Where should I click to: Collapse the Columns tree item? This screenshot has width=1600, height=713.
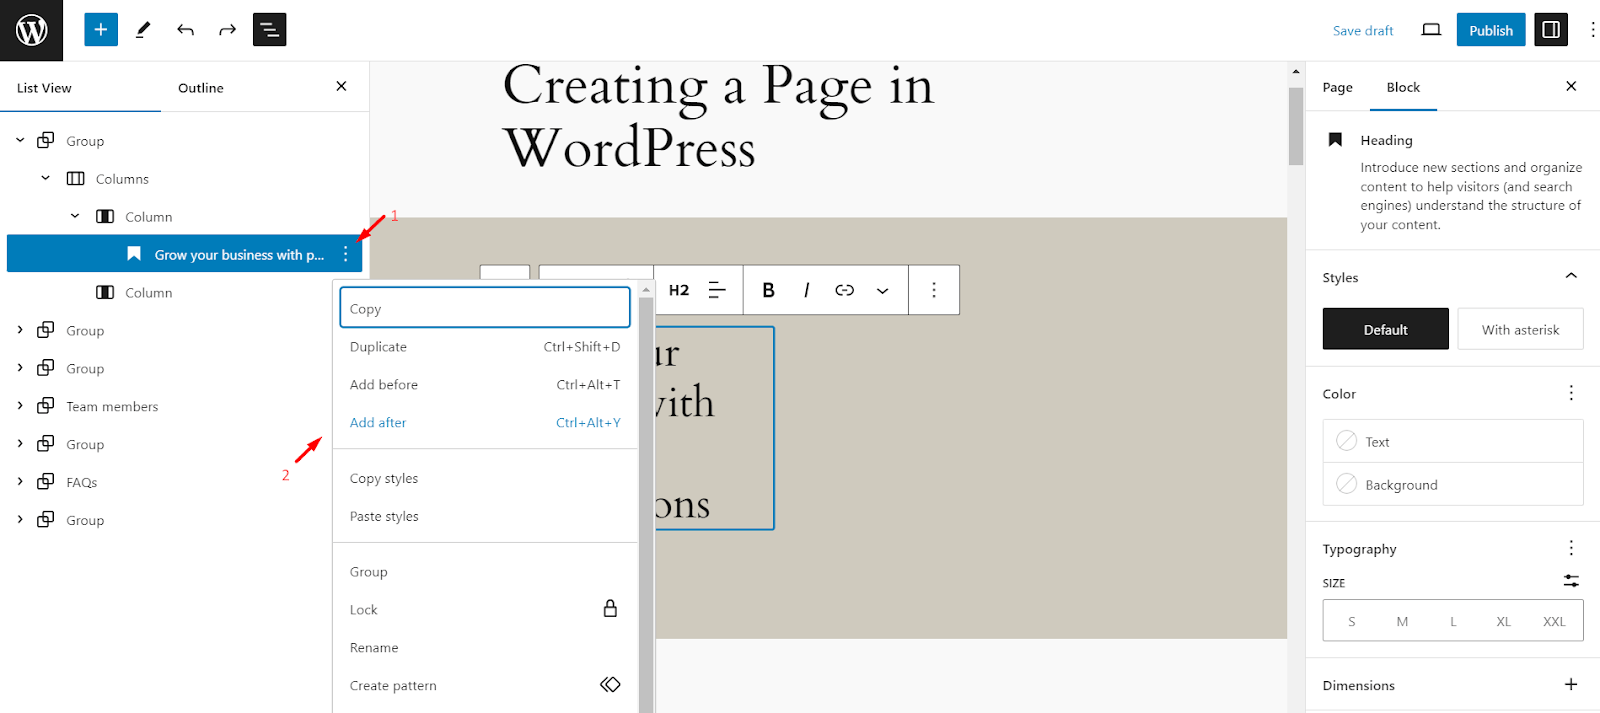click(x=46, y=178)
